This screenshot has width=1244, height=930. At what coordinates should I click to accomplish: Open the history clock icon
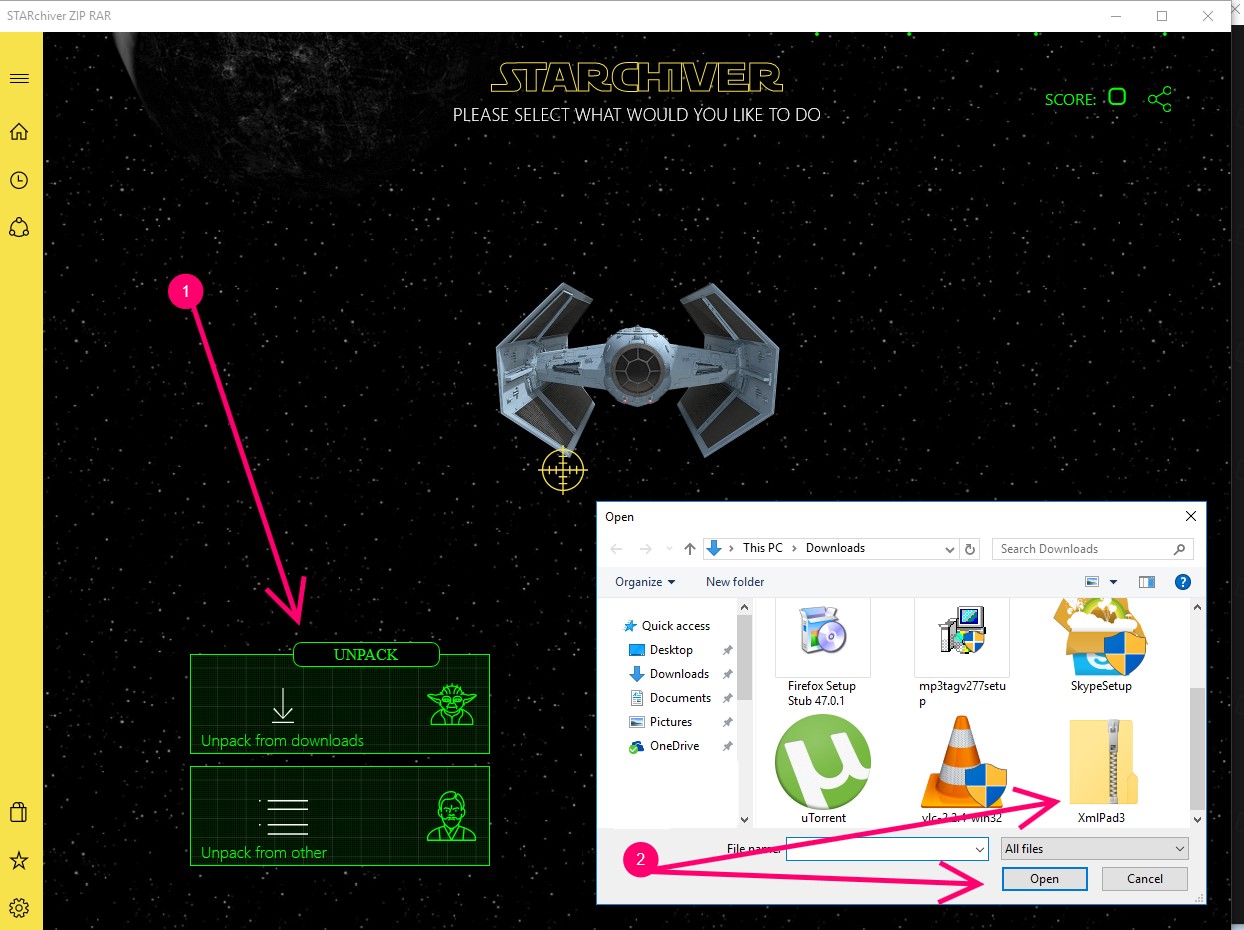[x=19, y=180]
